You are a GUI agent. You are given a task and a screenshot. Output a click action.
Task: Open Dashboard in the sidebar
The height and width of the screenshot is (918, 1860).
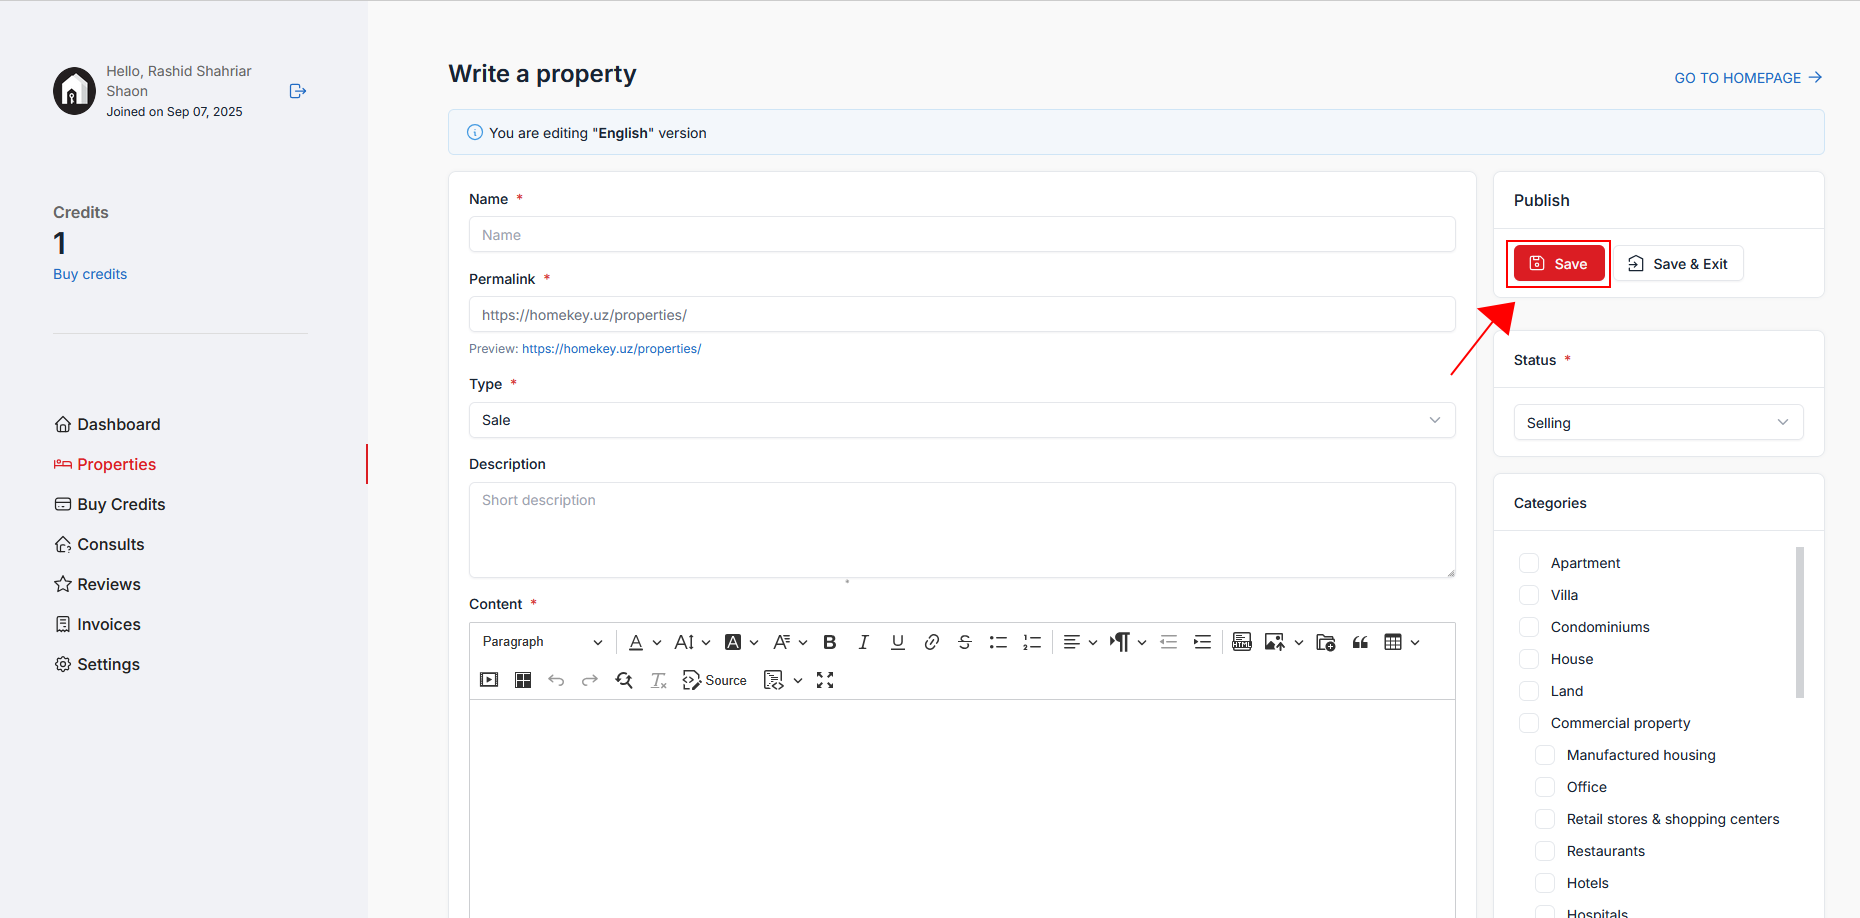click(108, 424)
